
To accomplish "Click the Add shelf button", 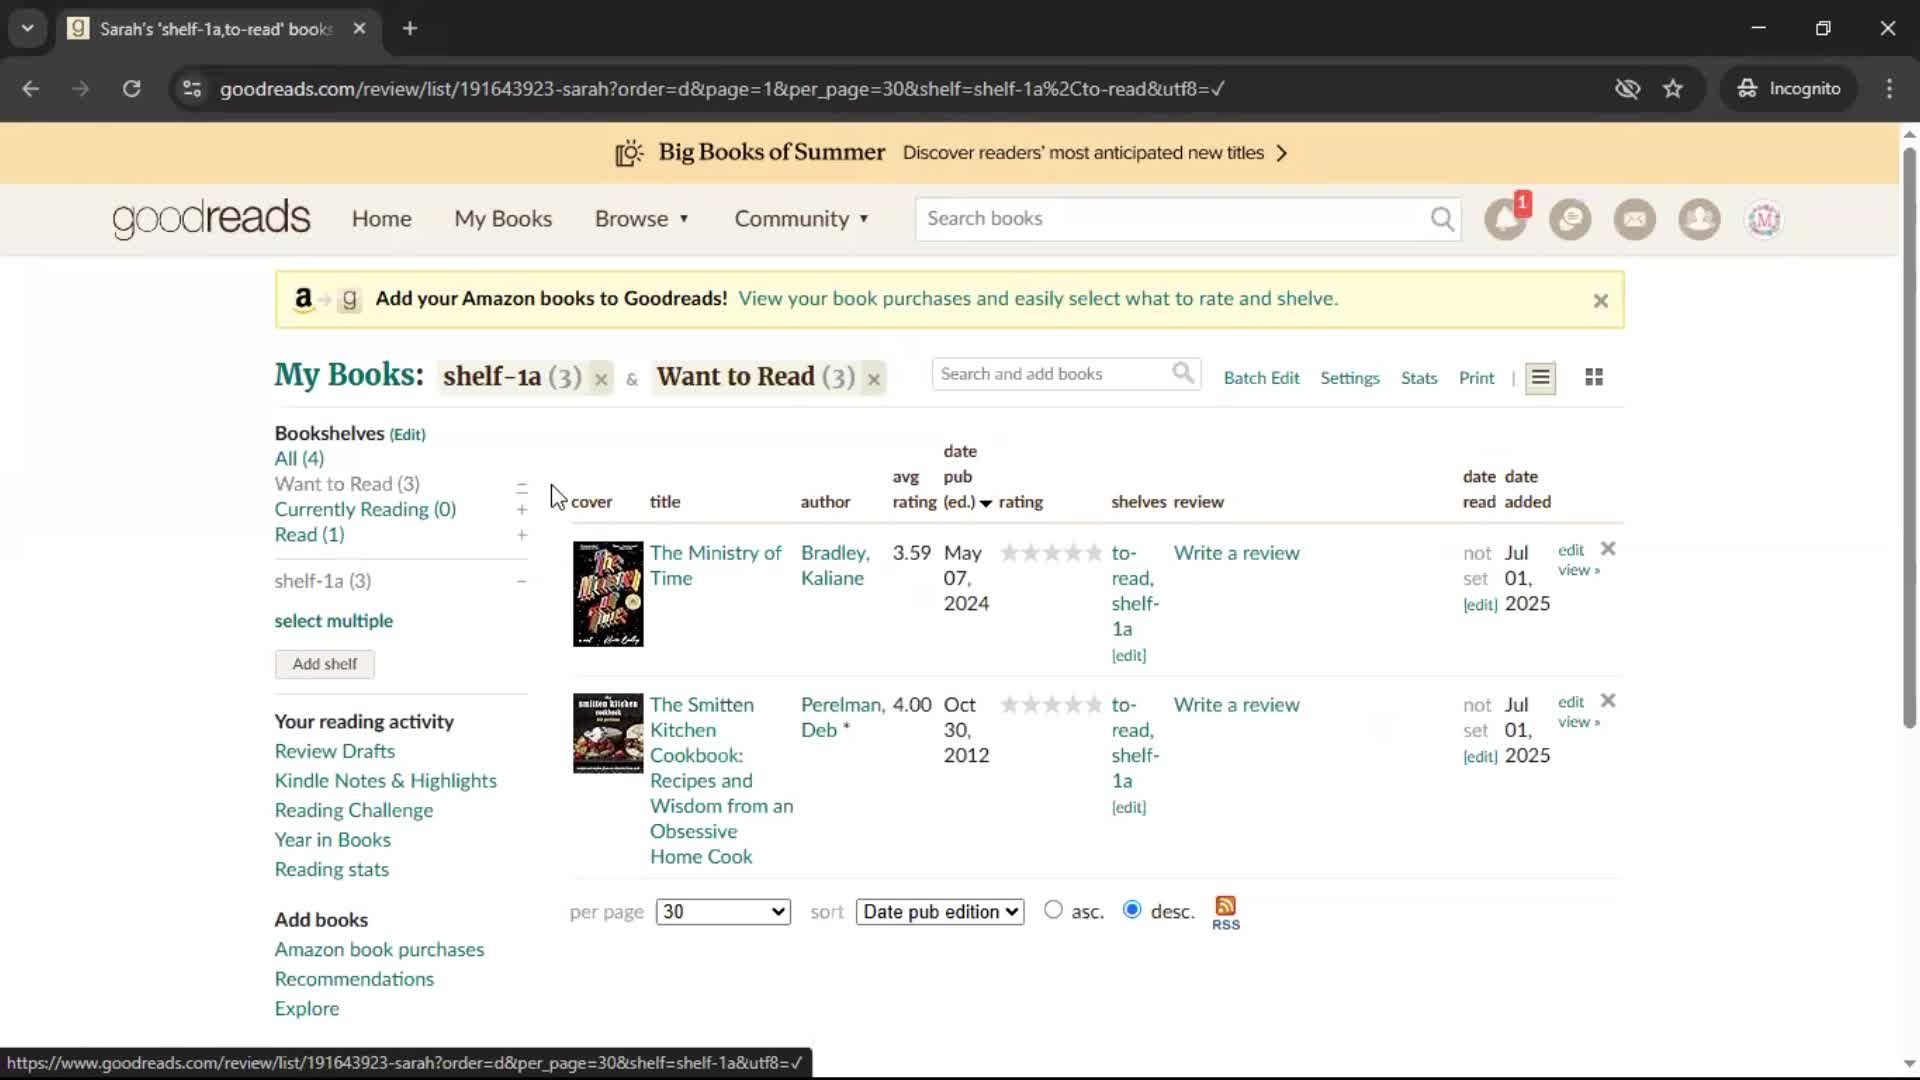I will tap(324, 664).
